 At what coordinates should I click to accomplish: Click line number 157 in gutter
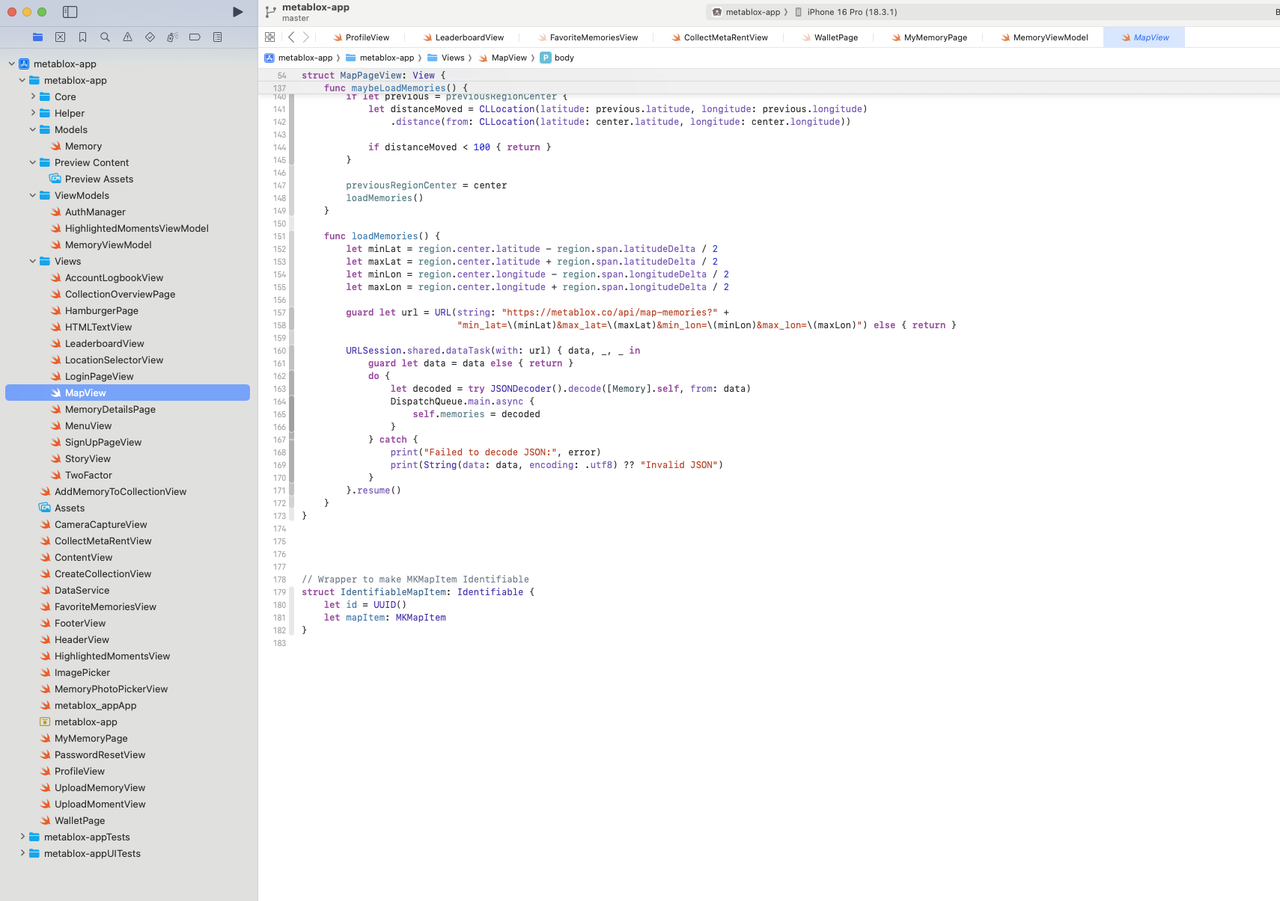coord(279,312)
